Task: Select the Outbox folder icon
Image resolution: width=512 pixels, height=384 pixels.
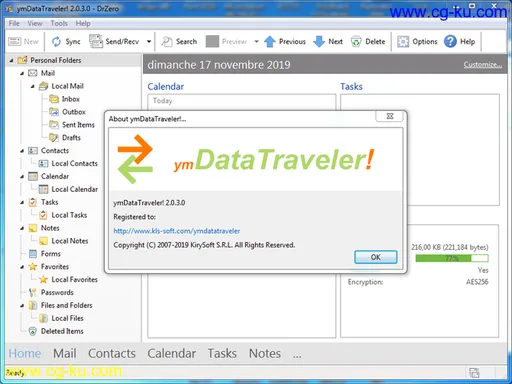Action: (54, 112)
